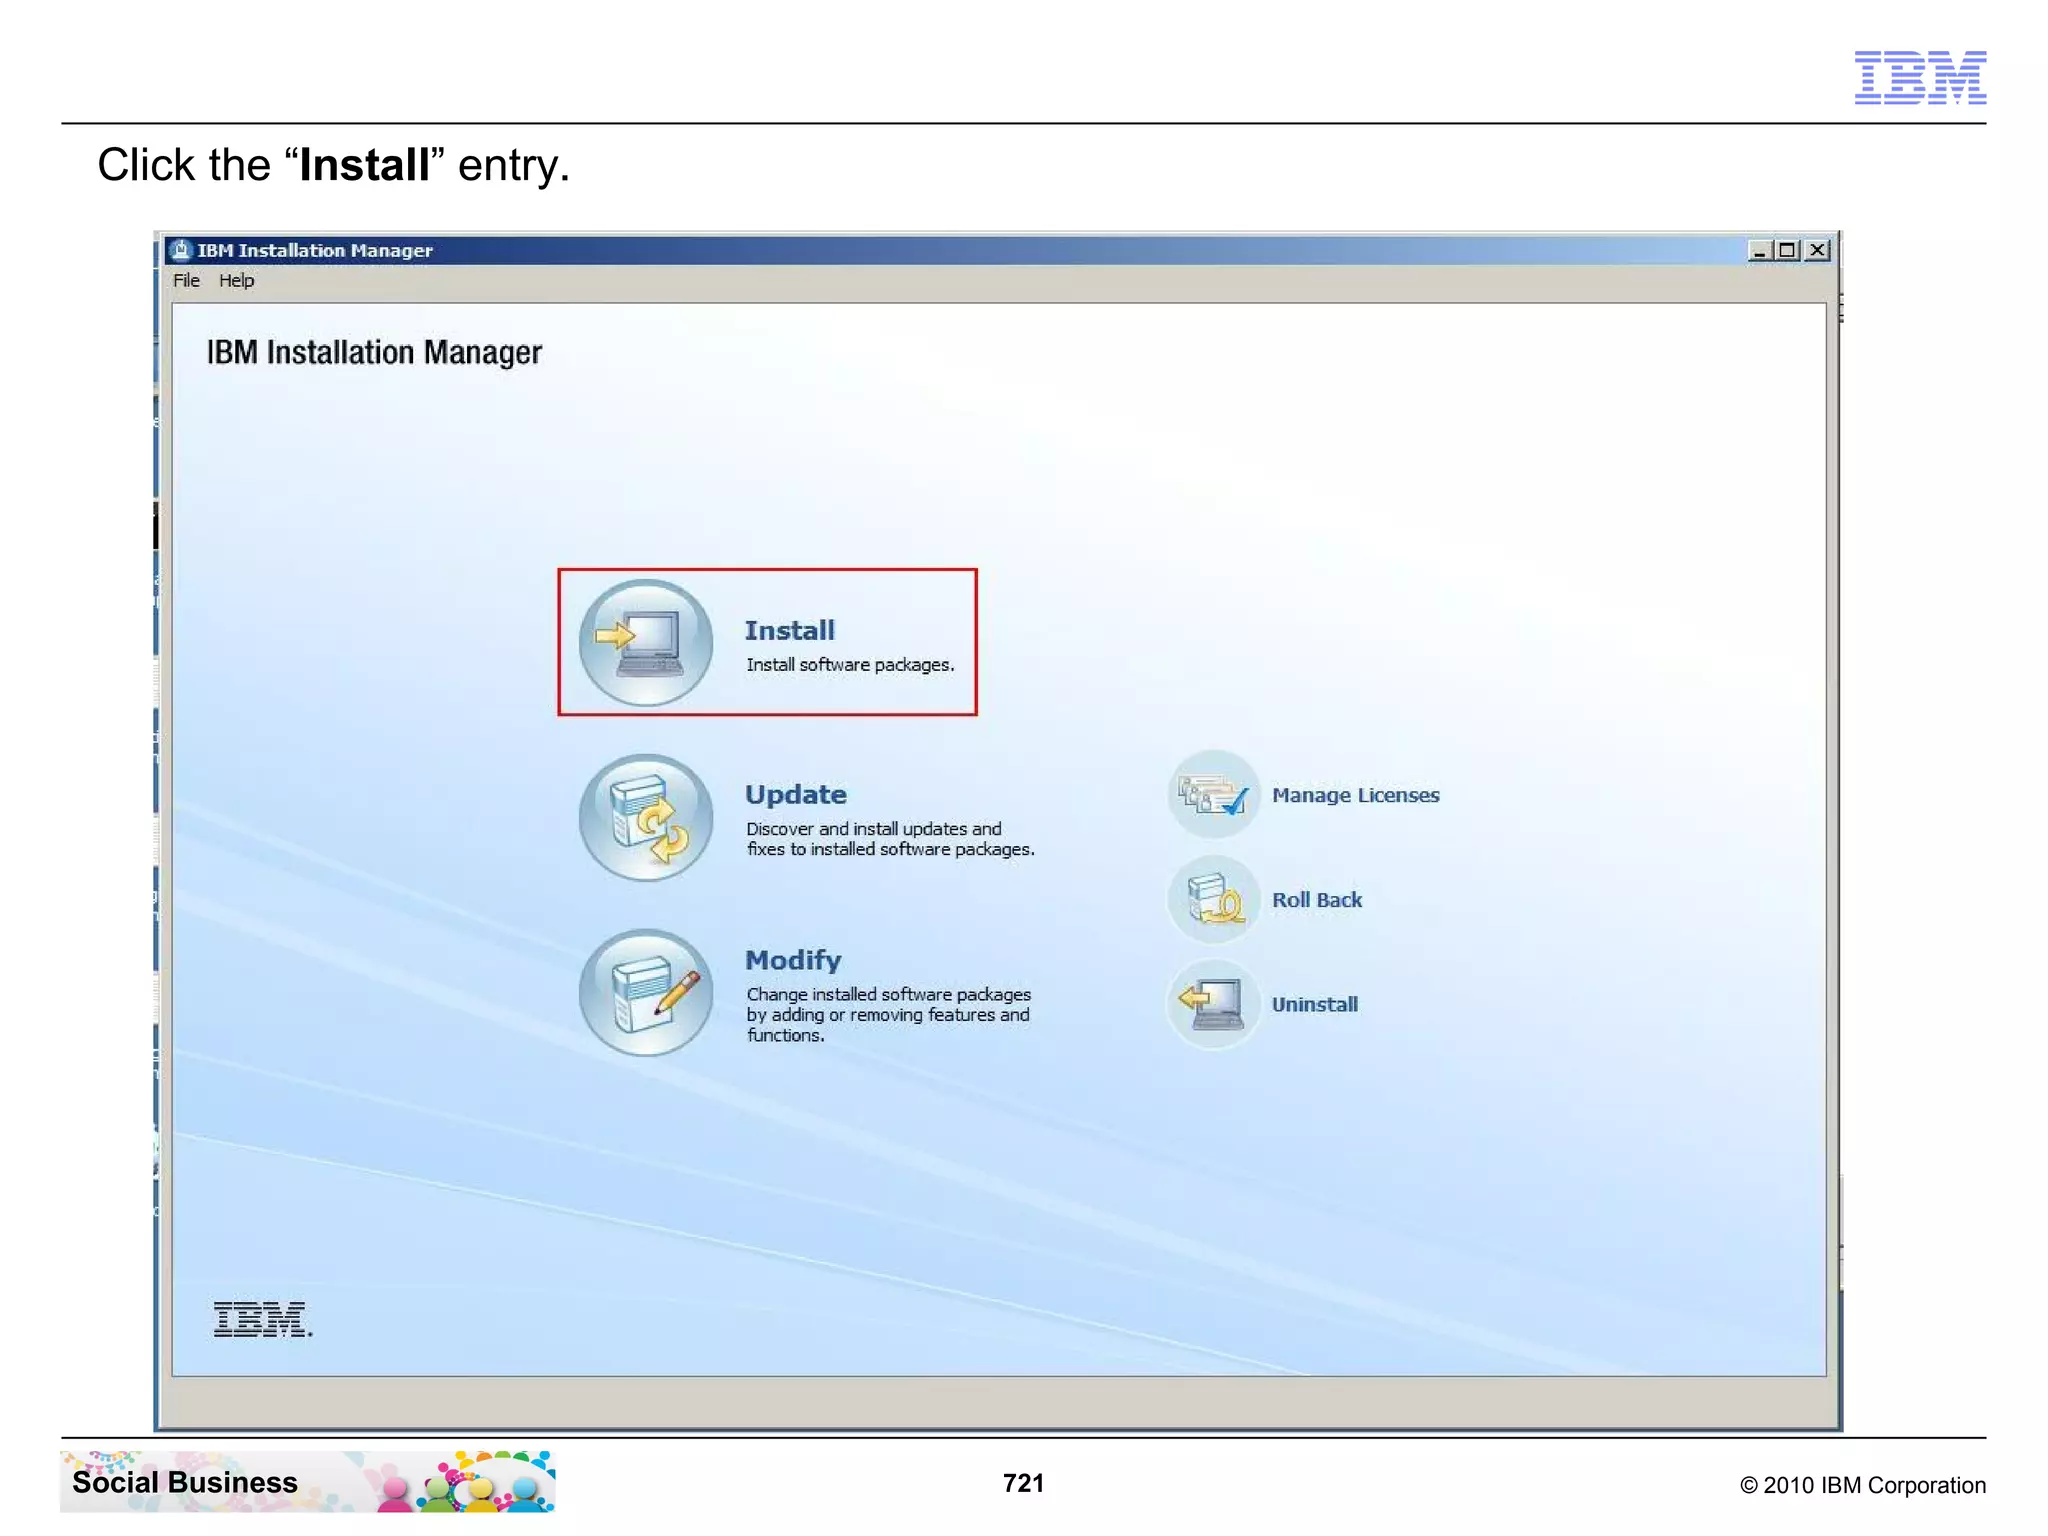Open the Uninstall link

(x=1314, y=1004)
